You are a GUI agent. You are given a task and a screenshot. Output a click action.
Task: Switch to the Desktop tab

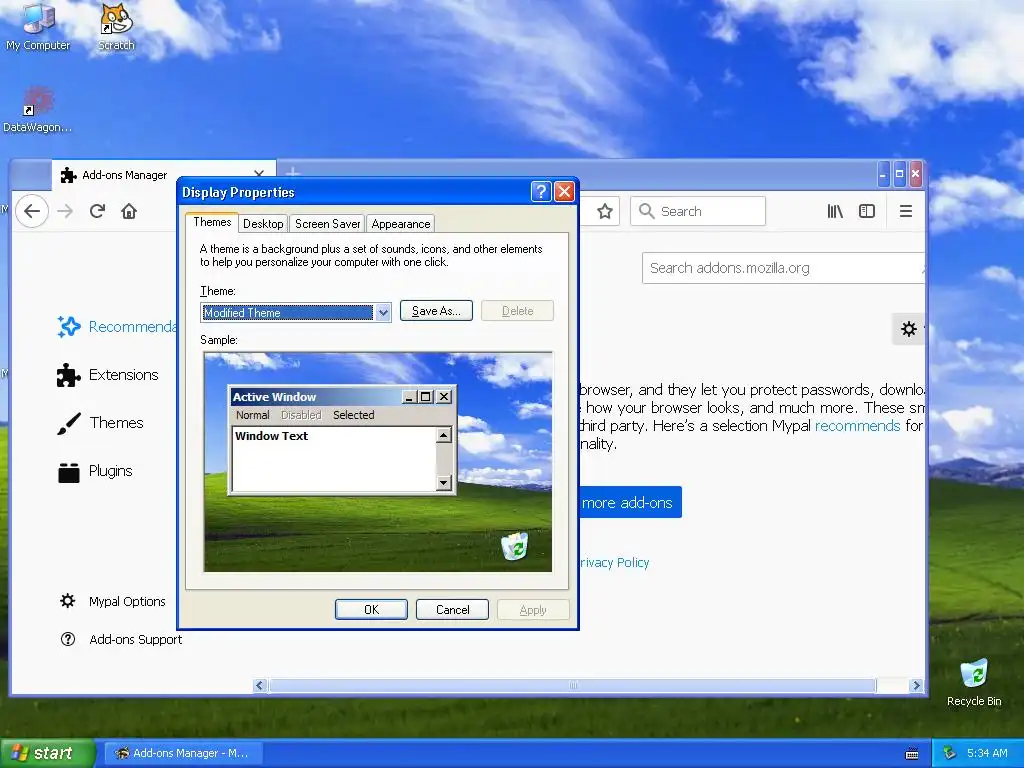[263, 224]
